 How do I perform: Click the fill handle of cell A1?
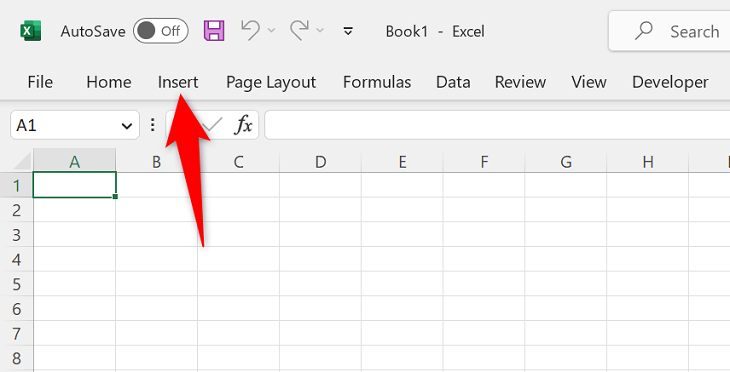click(115, 196)
